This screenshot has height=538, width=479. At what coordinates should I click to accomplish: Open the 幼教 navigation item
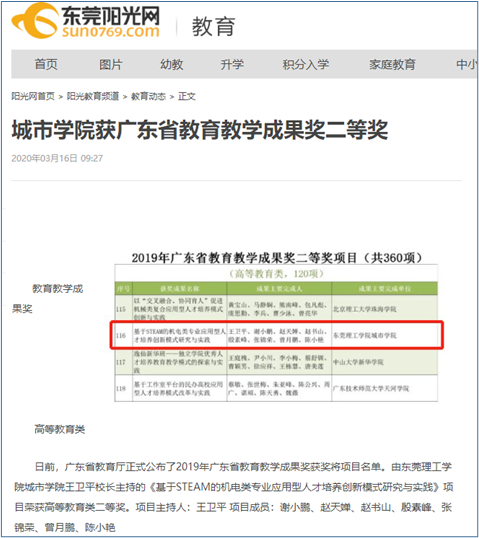[172, 64]
